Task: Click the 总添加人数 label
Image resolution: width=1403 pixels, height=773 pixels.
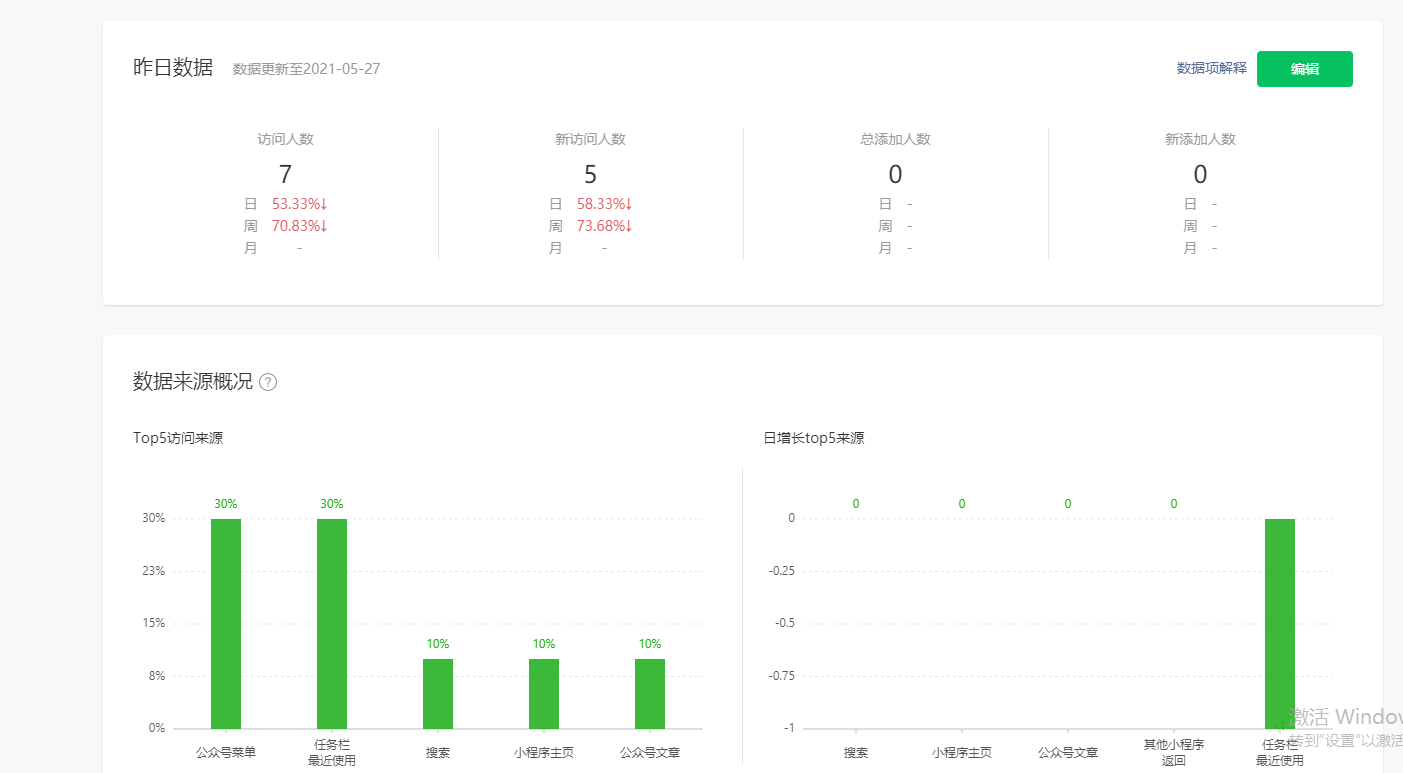Action: tap(895, 140)
